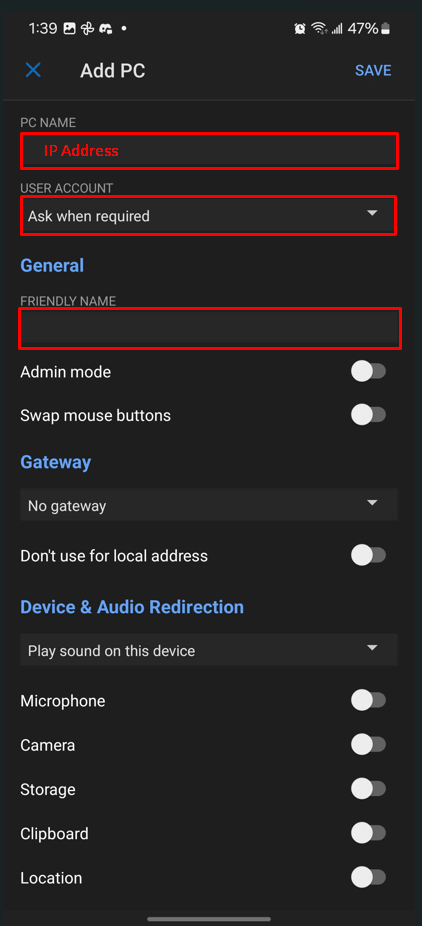This screenshot has height=926, width=422.
Task: Tap the Wi-Fi status bar icon
Action: [x=319, y=28]
